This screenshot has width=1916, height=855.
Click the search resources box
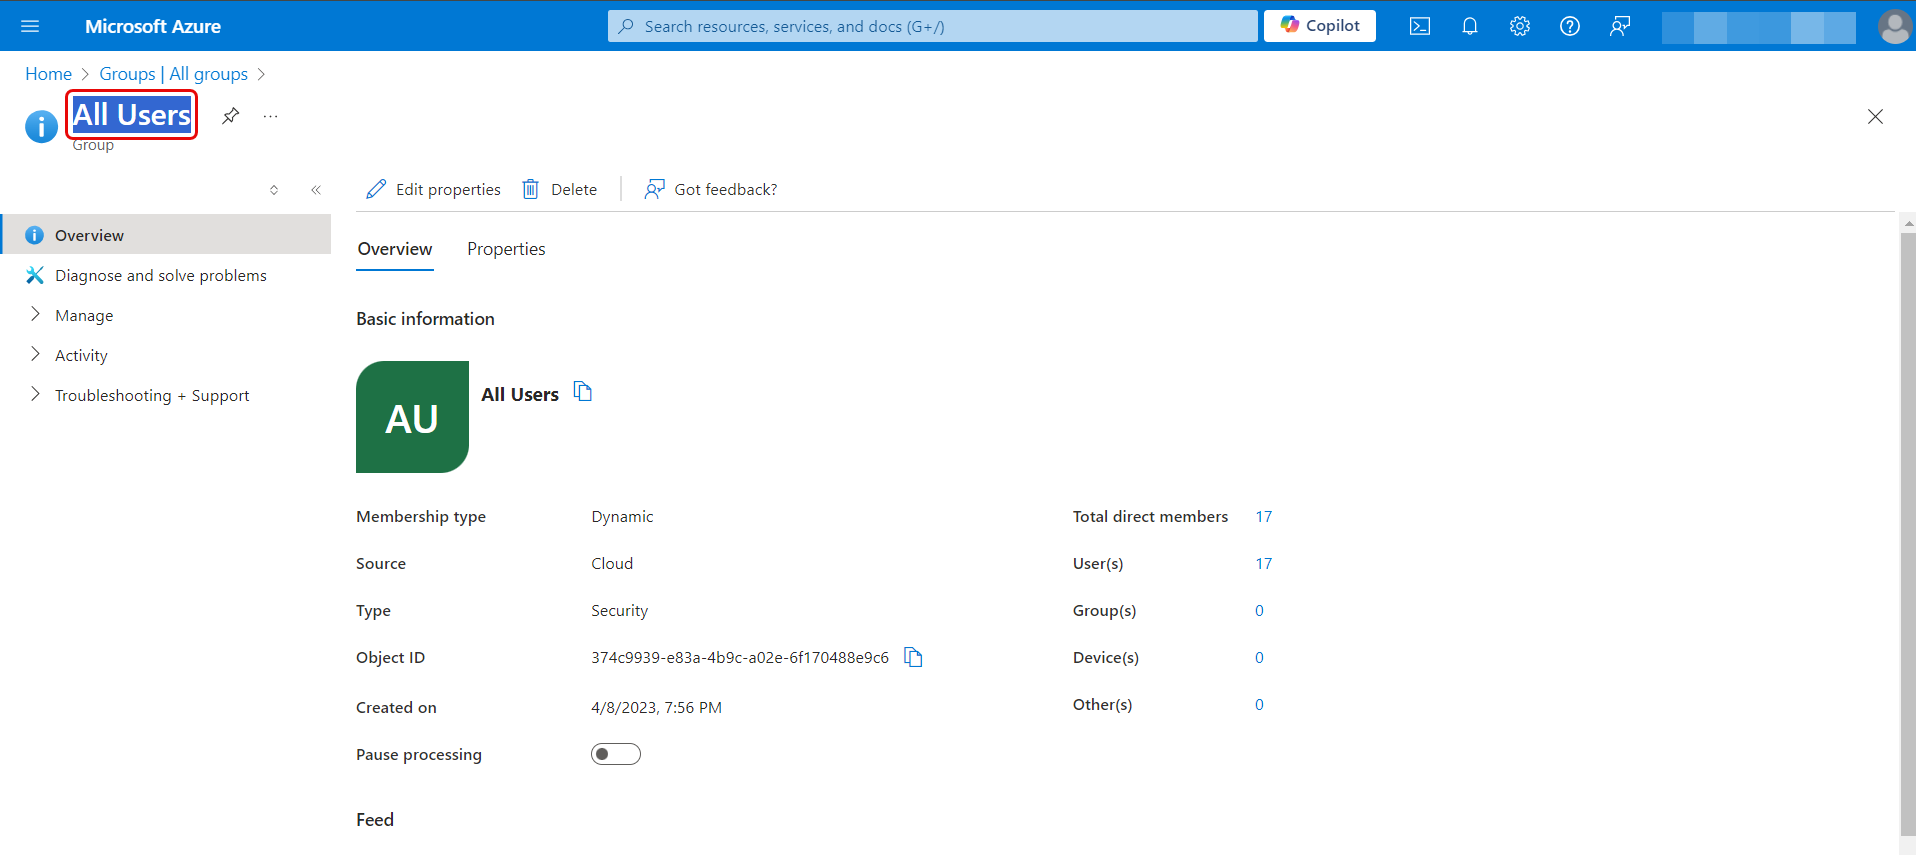click(932, 26)
